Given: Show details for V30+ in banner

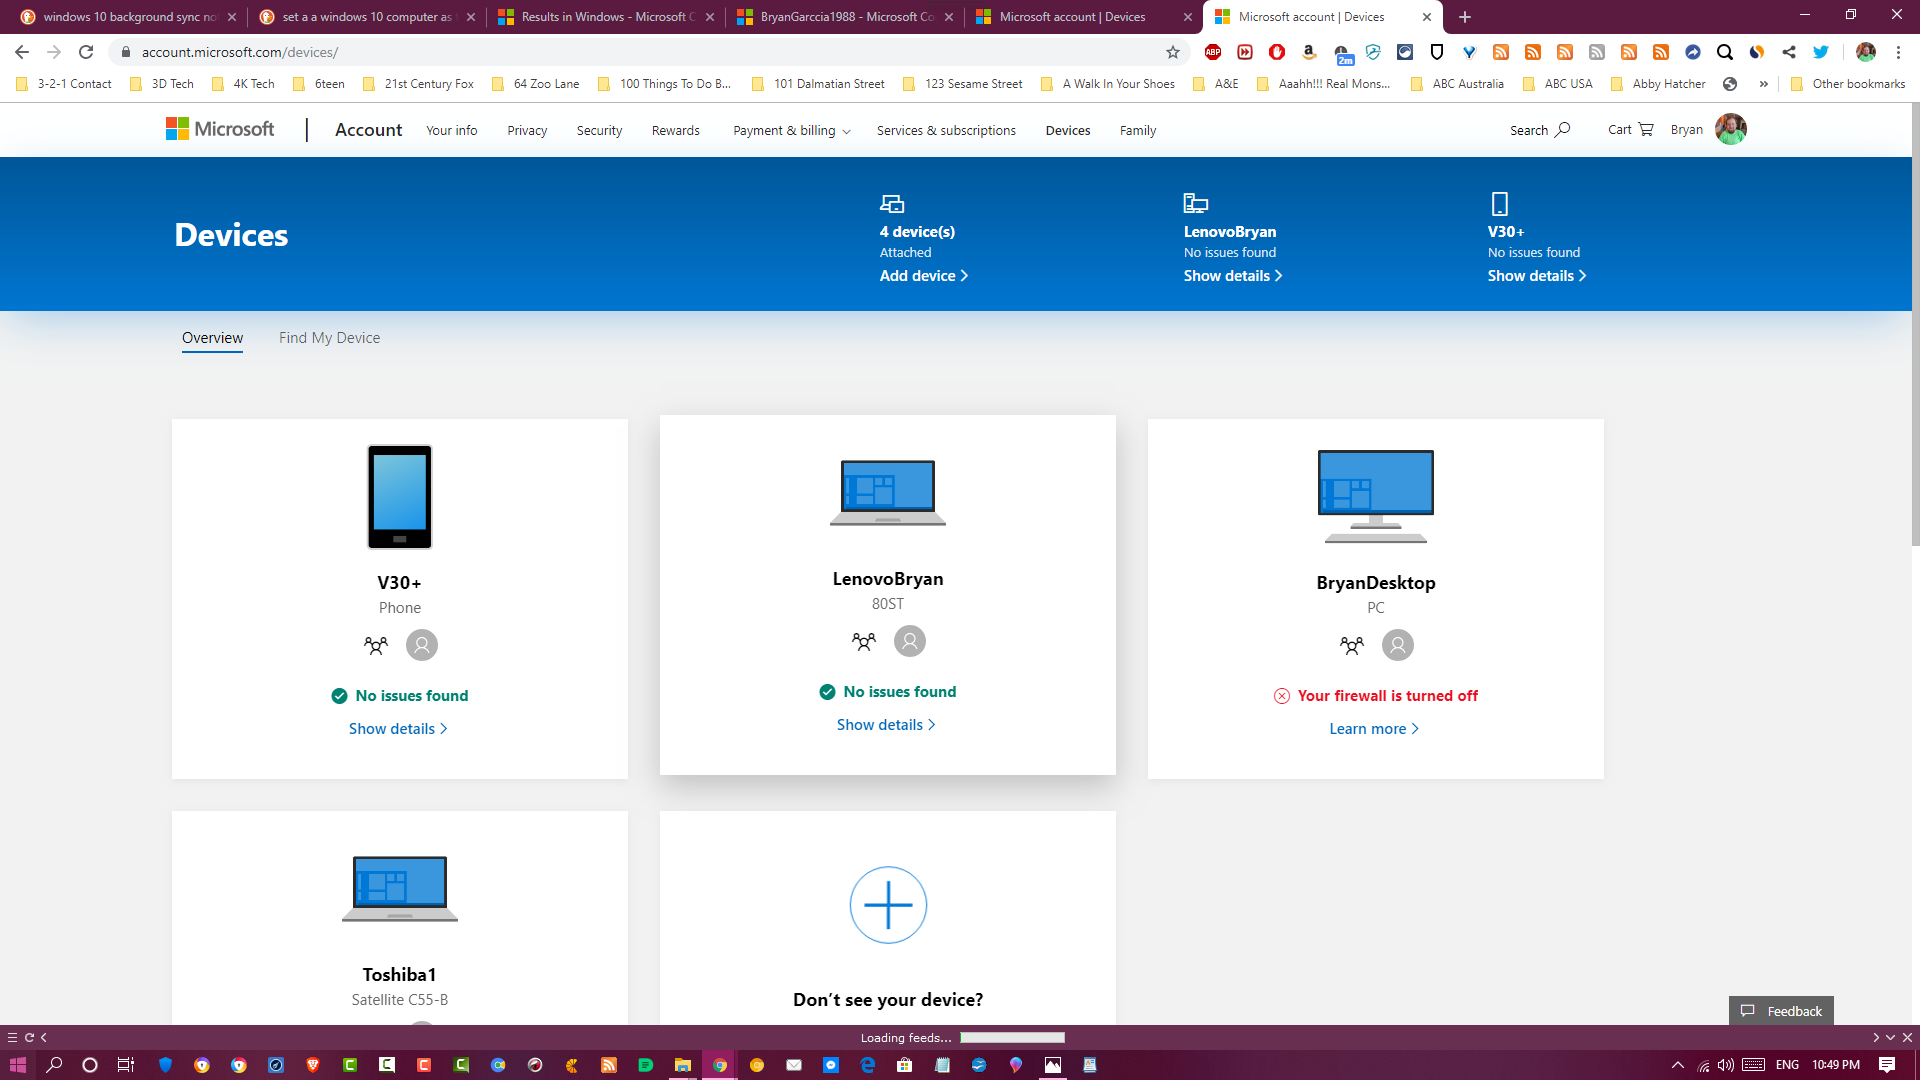Looking at the screenshot, I should click(1537, 276).
